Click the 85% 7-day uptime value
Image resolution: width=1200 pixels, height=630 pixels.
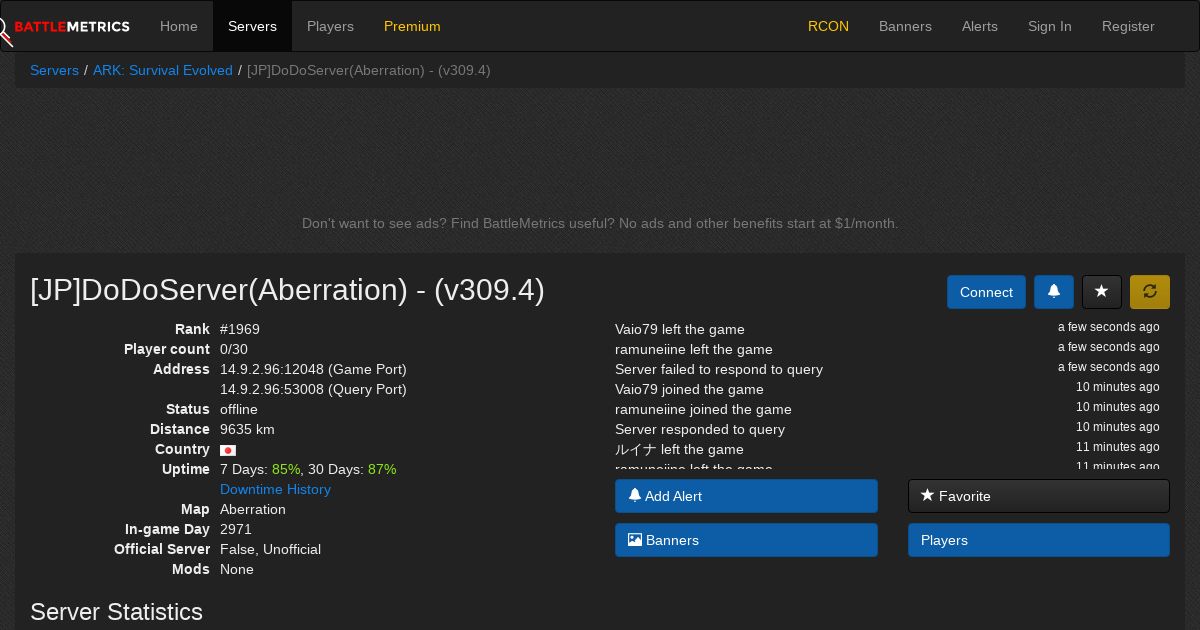[x=286, y=469]
